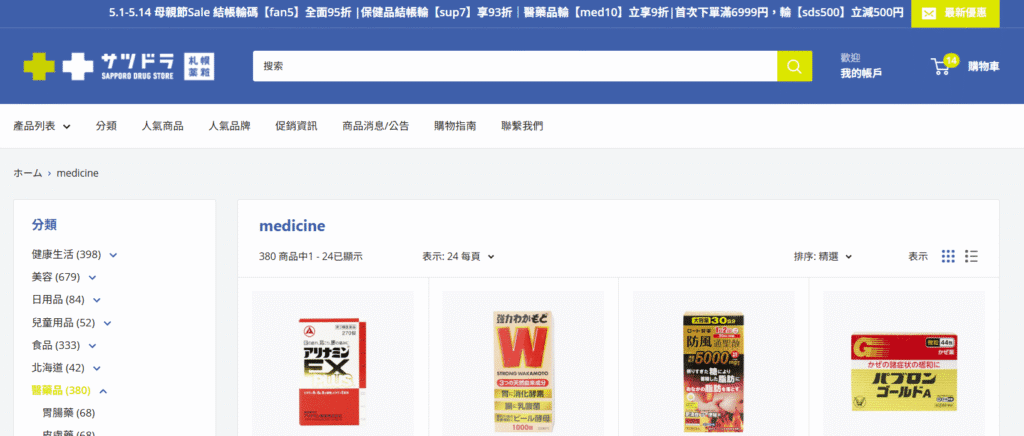
Task: Select the 食品 (333) category
Action: (56, 345)
